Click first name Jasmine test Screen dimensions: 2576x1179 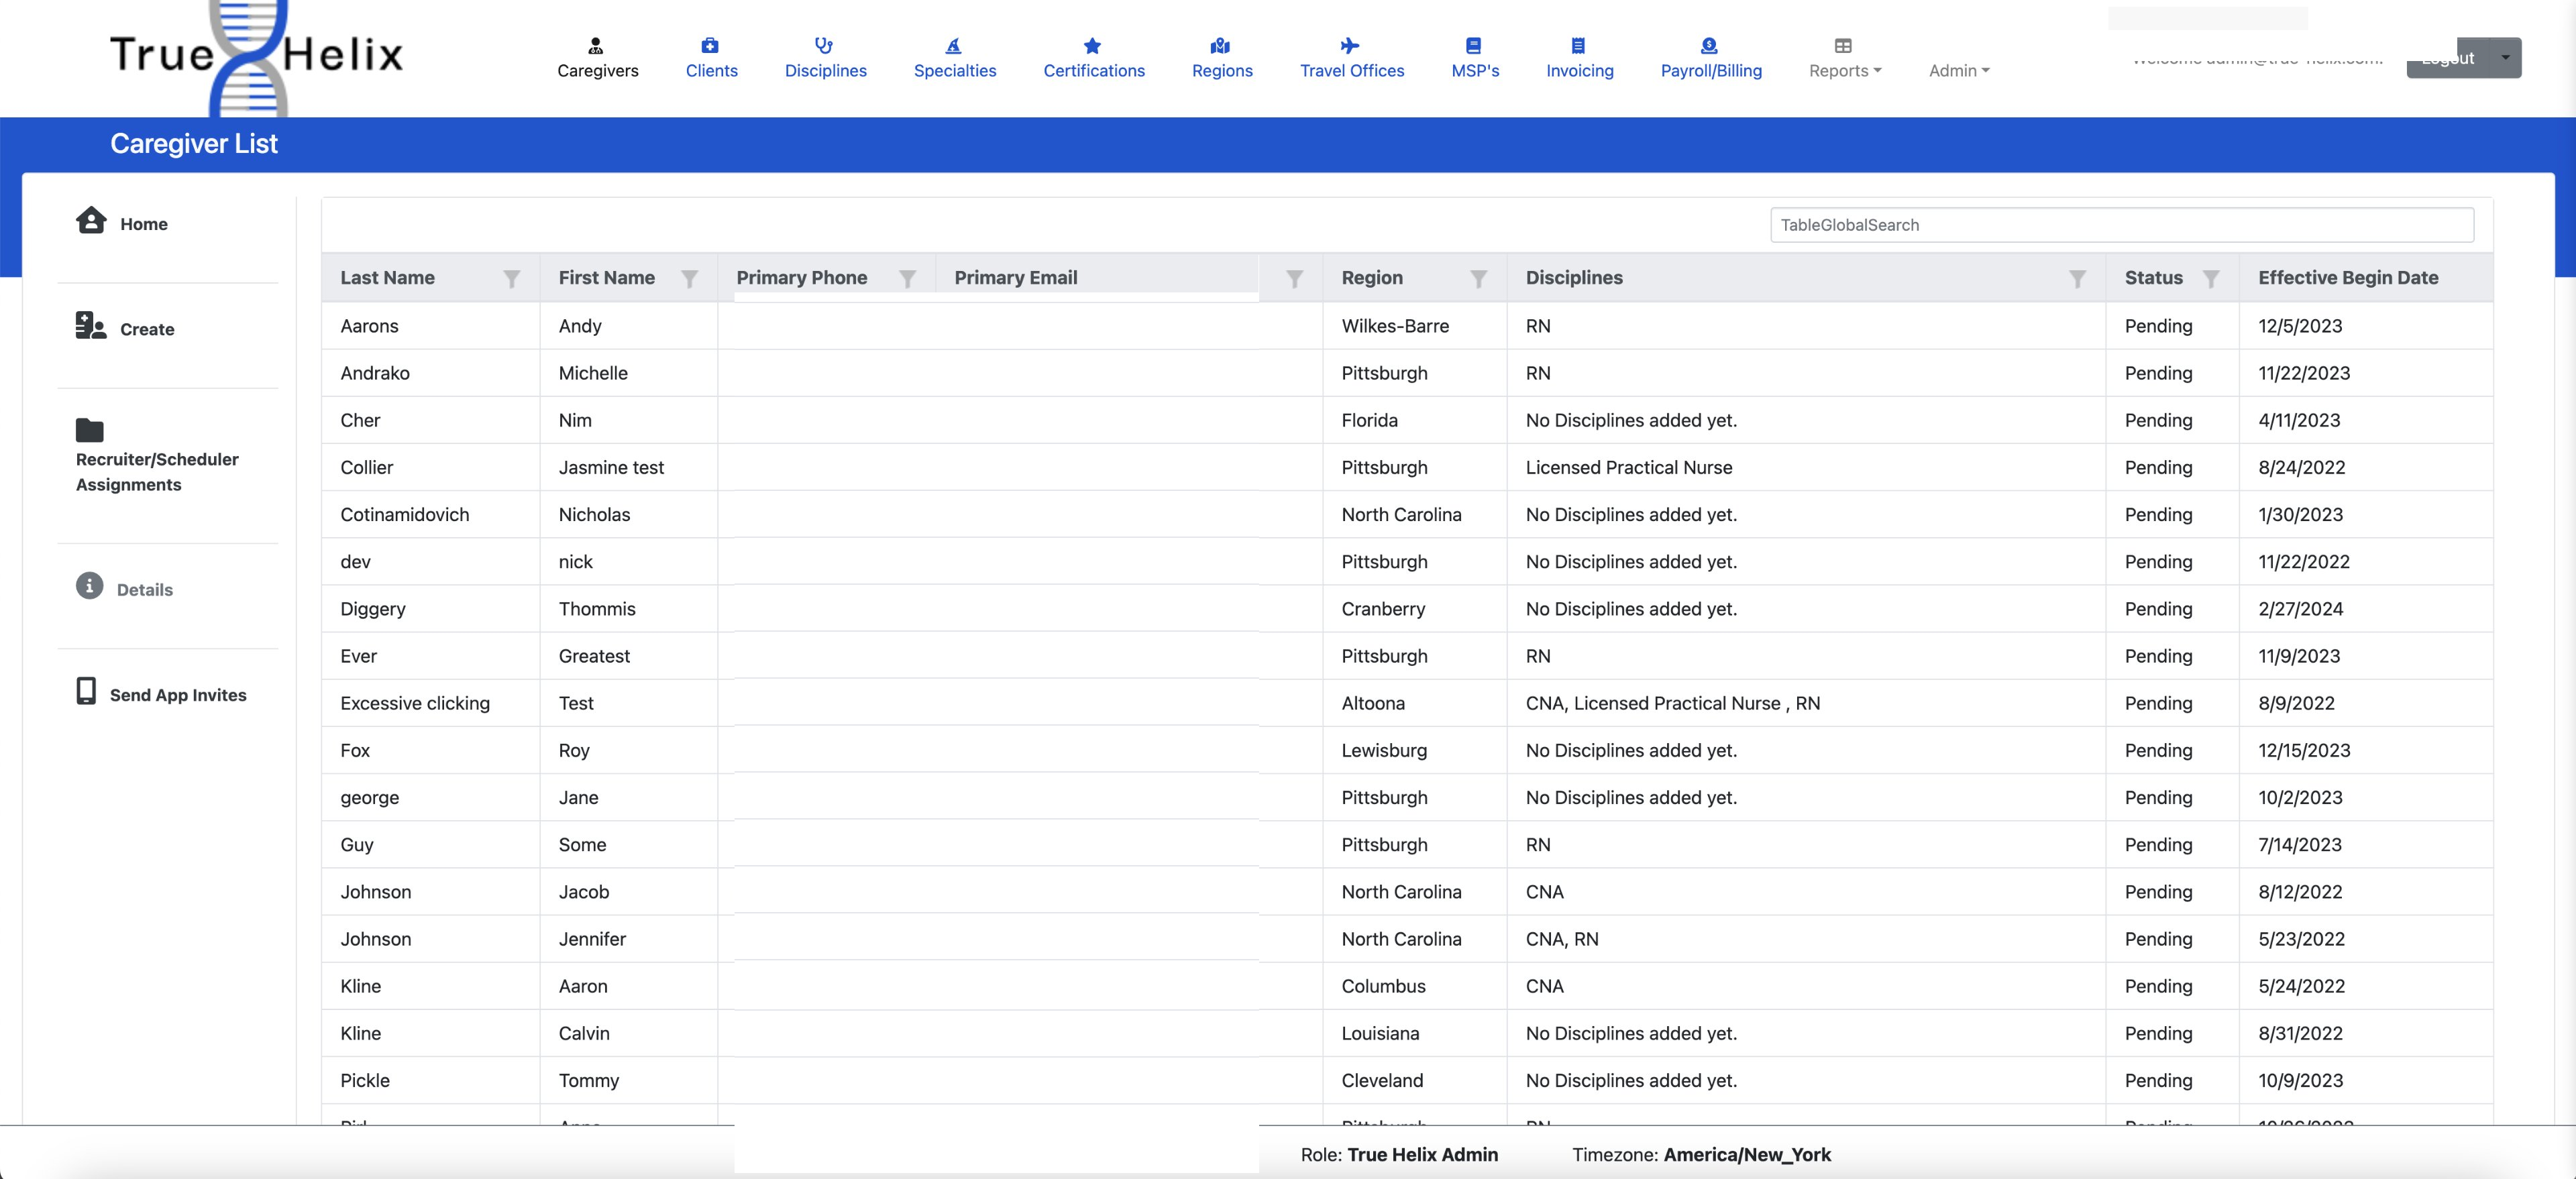[x=611, y=467]
